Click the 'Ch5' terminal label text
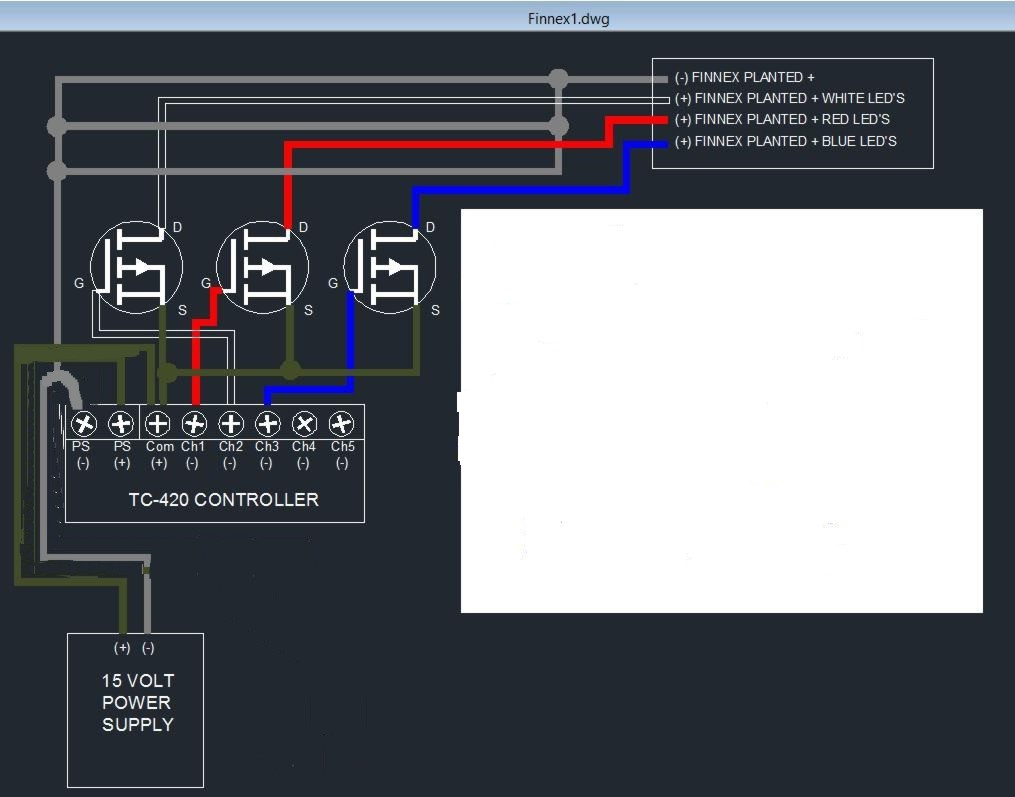 pos(342,447)
